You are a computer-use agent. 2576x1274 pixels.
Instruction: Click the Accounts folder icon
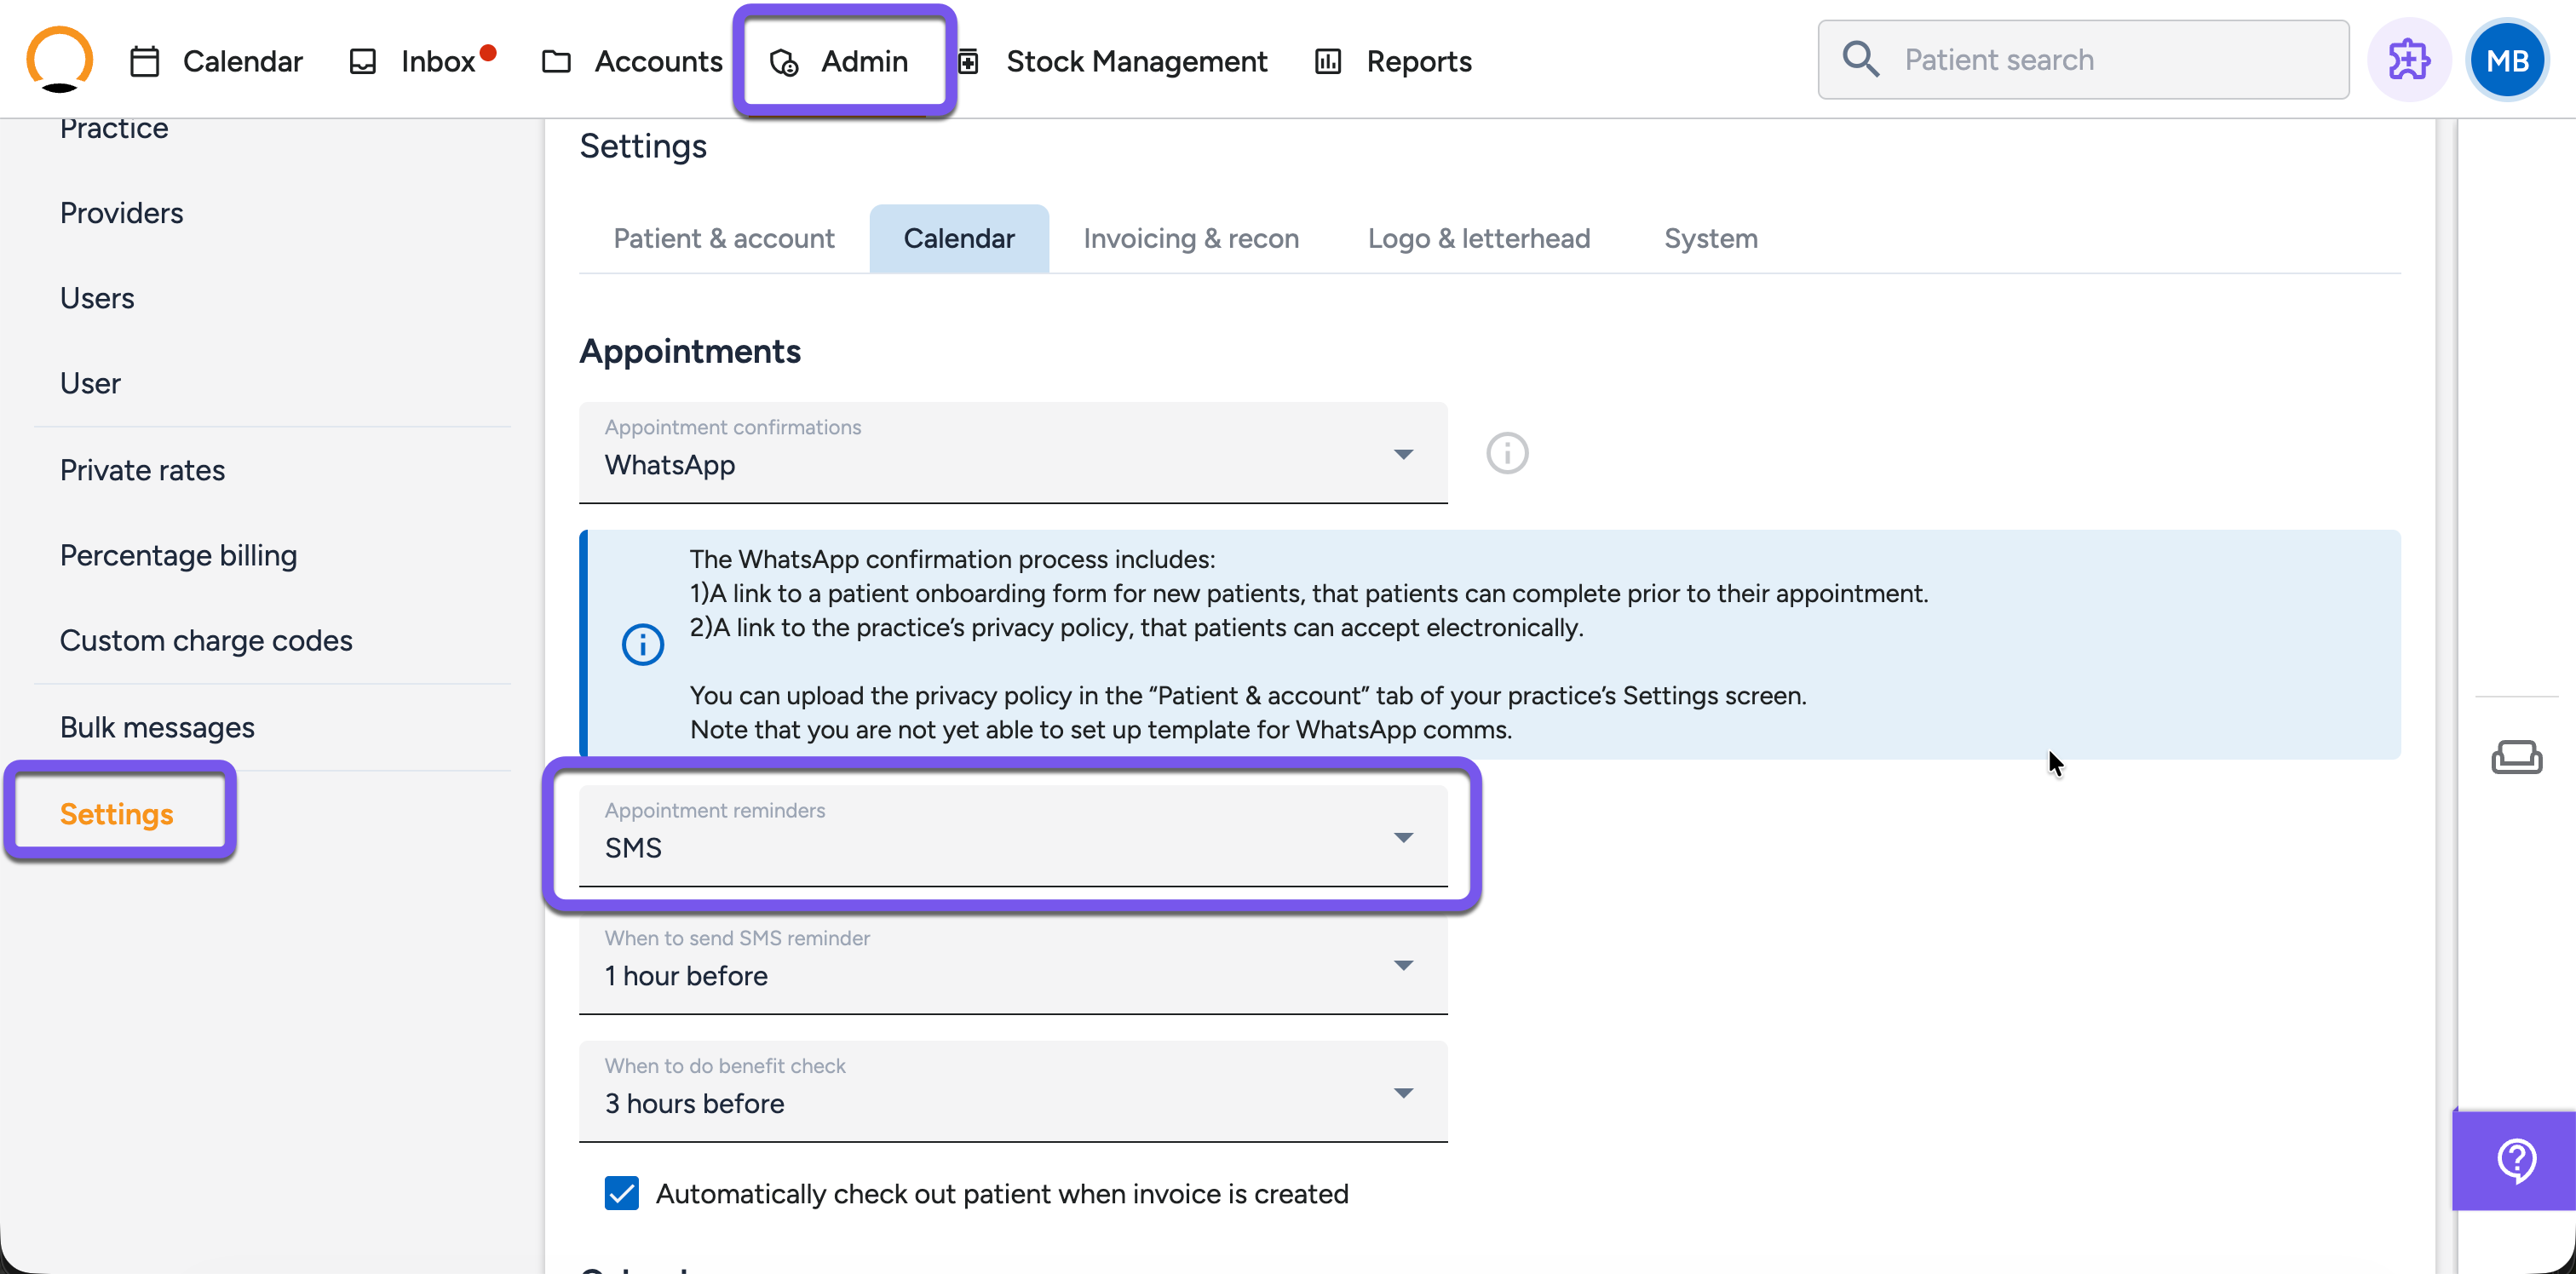click(x=556, y=61)
